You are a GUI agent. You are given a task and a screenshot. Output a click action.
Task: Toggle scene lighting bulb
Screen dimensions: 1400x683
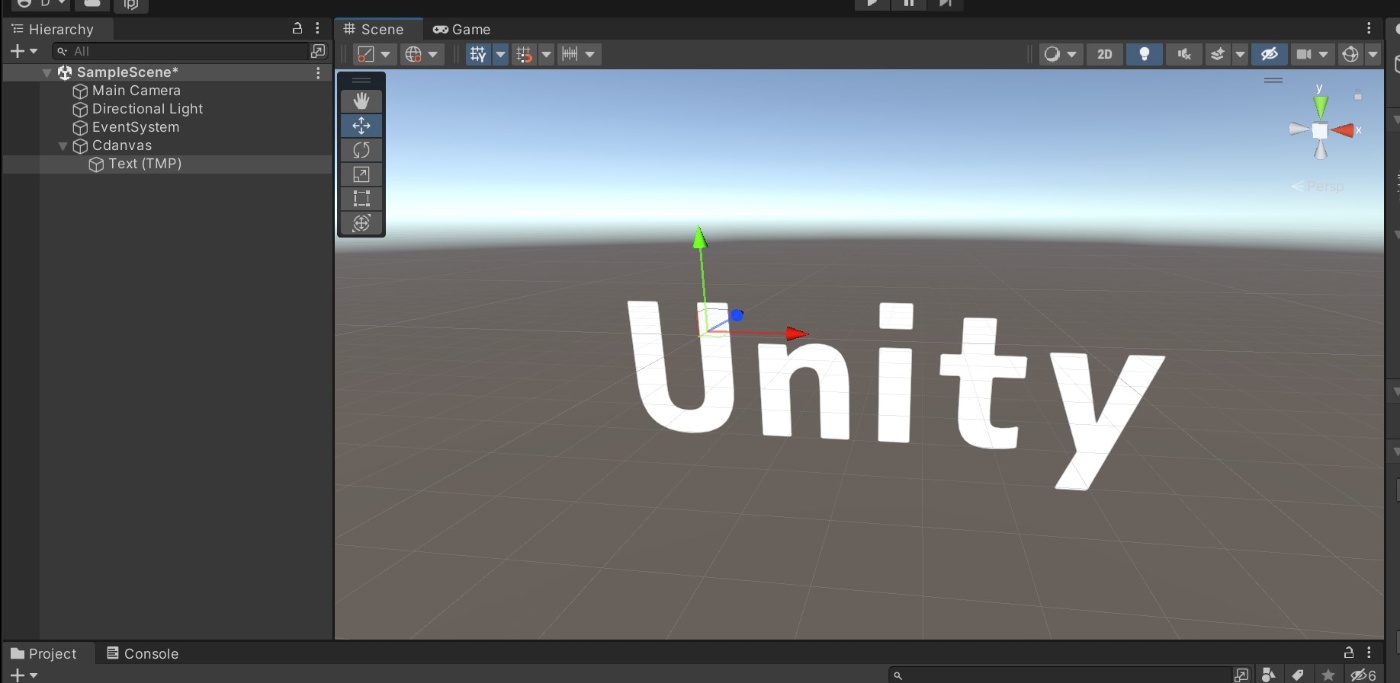1144,54
